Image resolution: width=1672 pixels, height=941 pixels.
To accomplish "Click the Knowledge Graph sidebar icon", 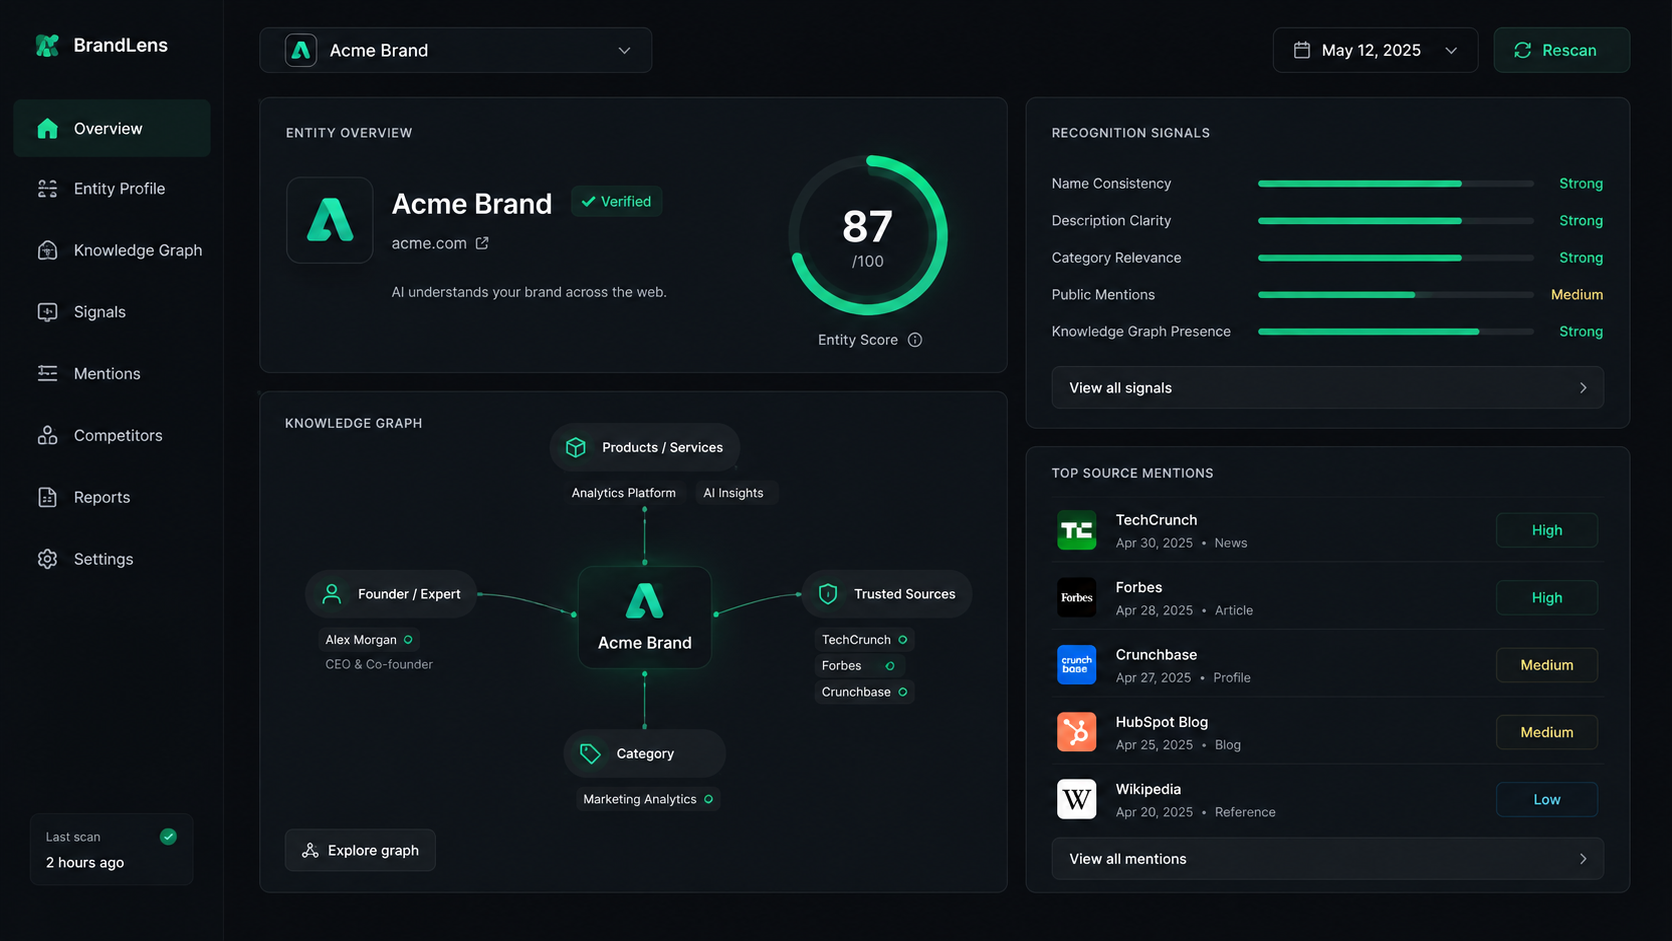I will coord(47,250).
